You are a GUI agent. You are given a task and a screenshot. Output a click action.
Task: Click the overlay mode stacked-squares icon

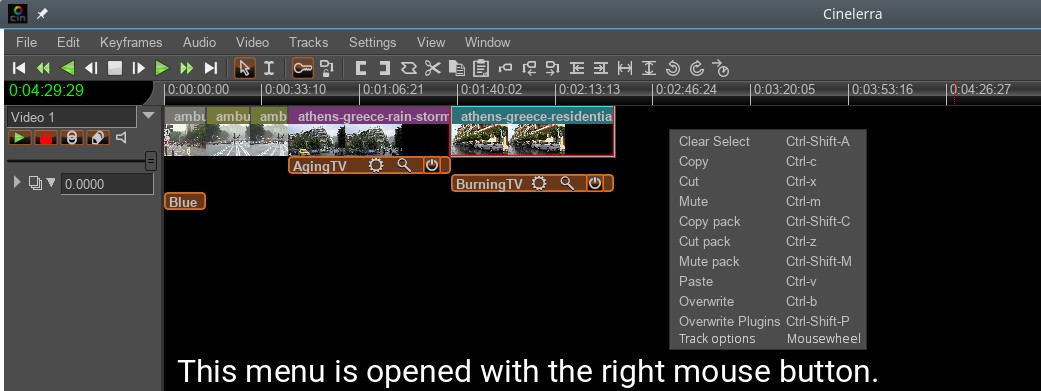pos(36,183)
